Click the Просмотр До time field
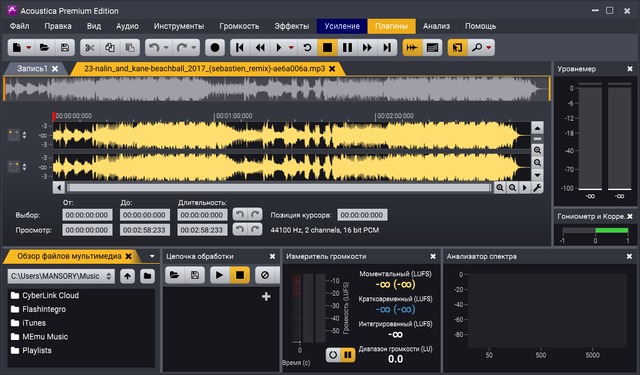Viewport: 640px width, 375px height. pos(144,230)
